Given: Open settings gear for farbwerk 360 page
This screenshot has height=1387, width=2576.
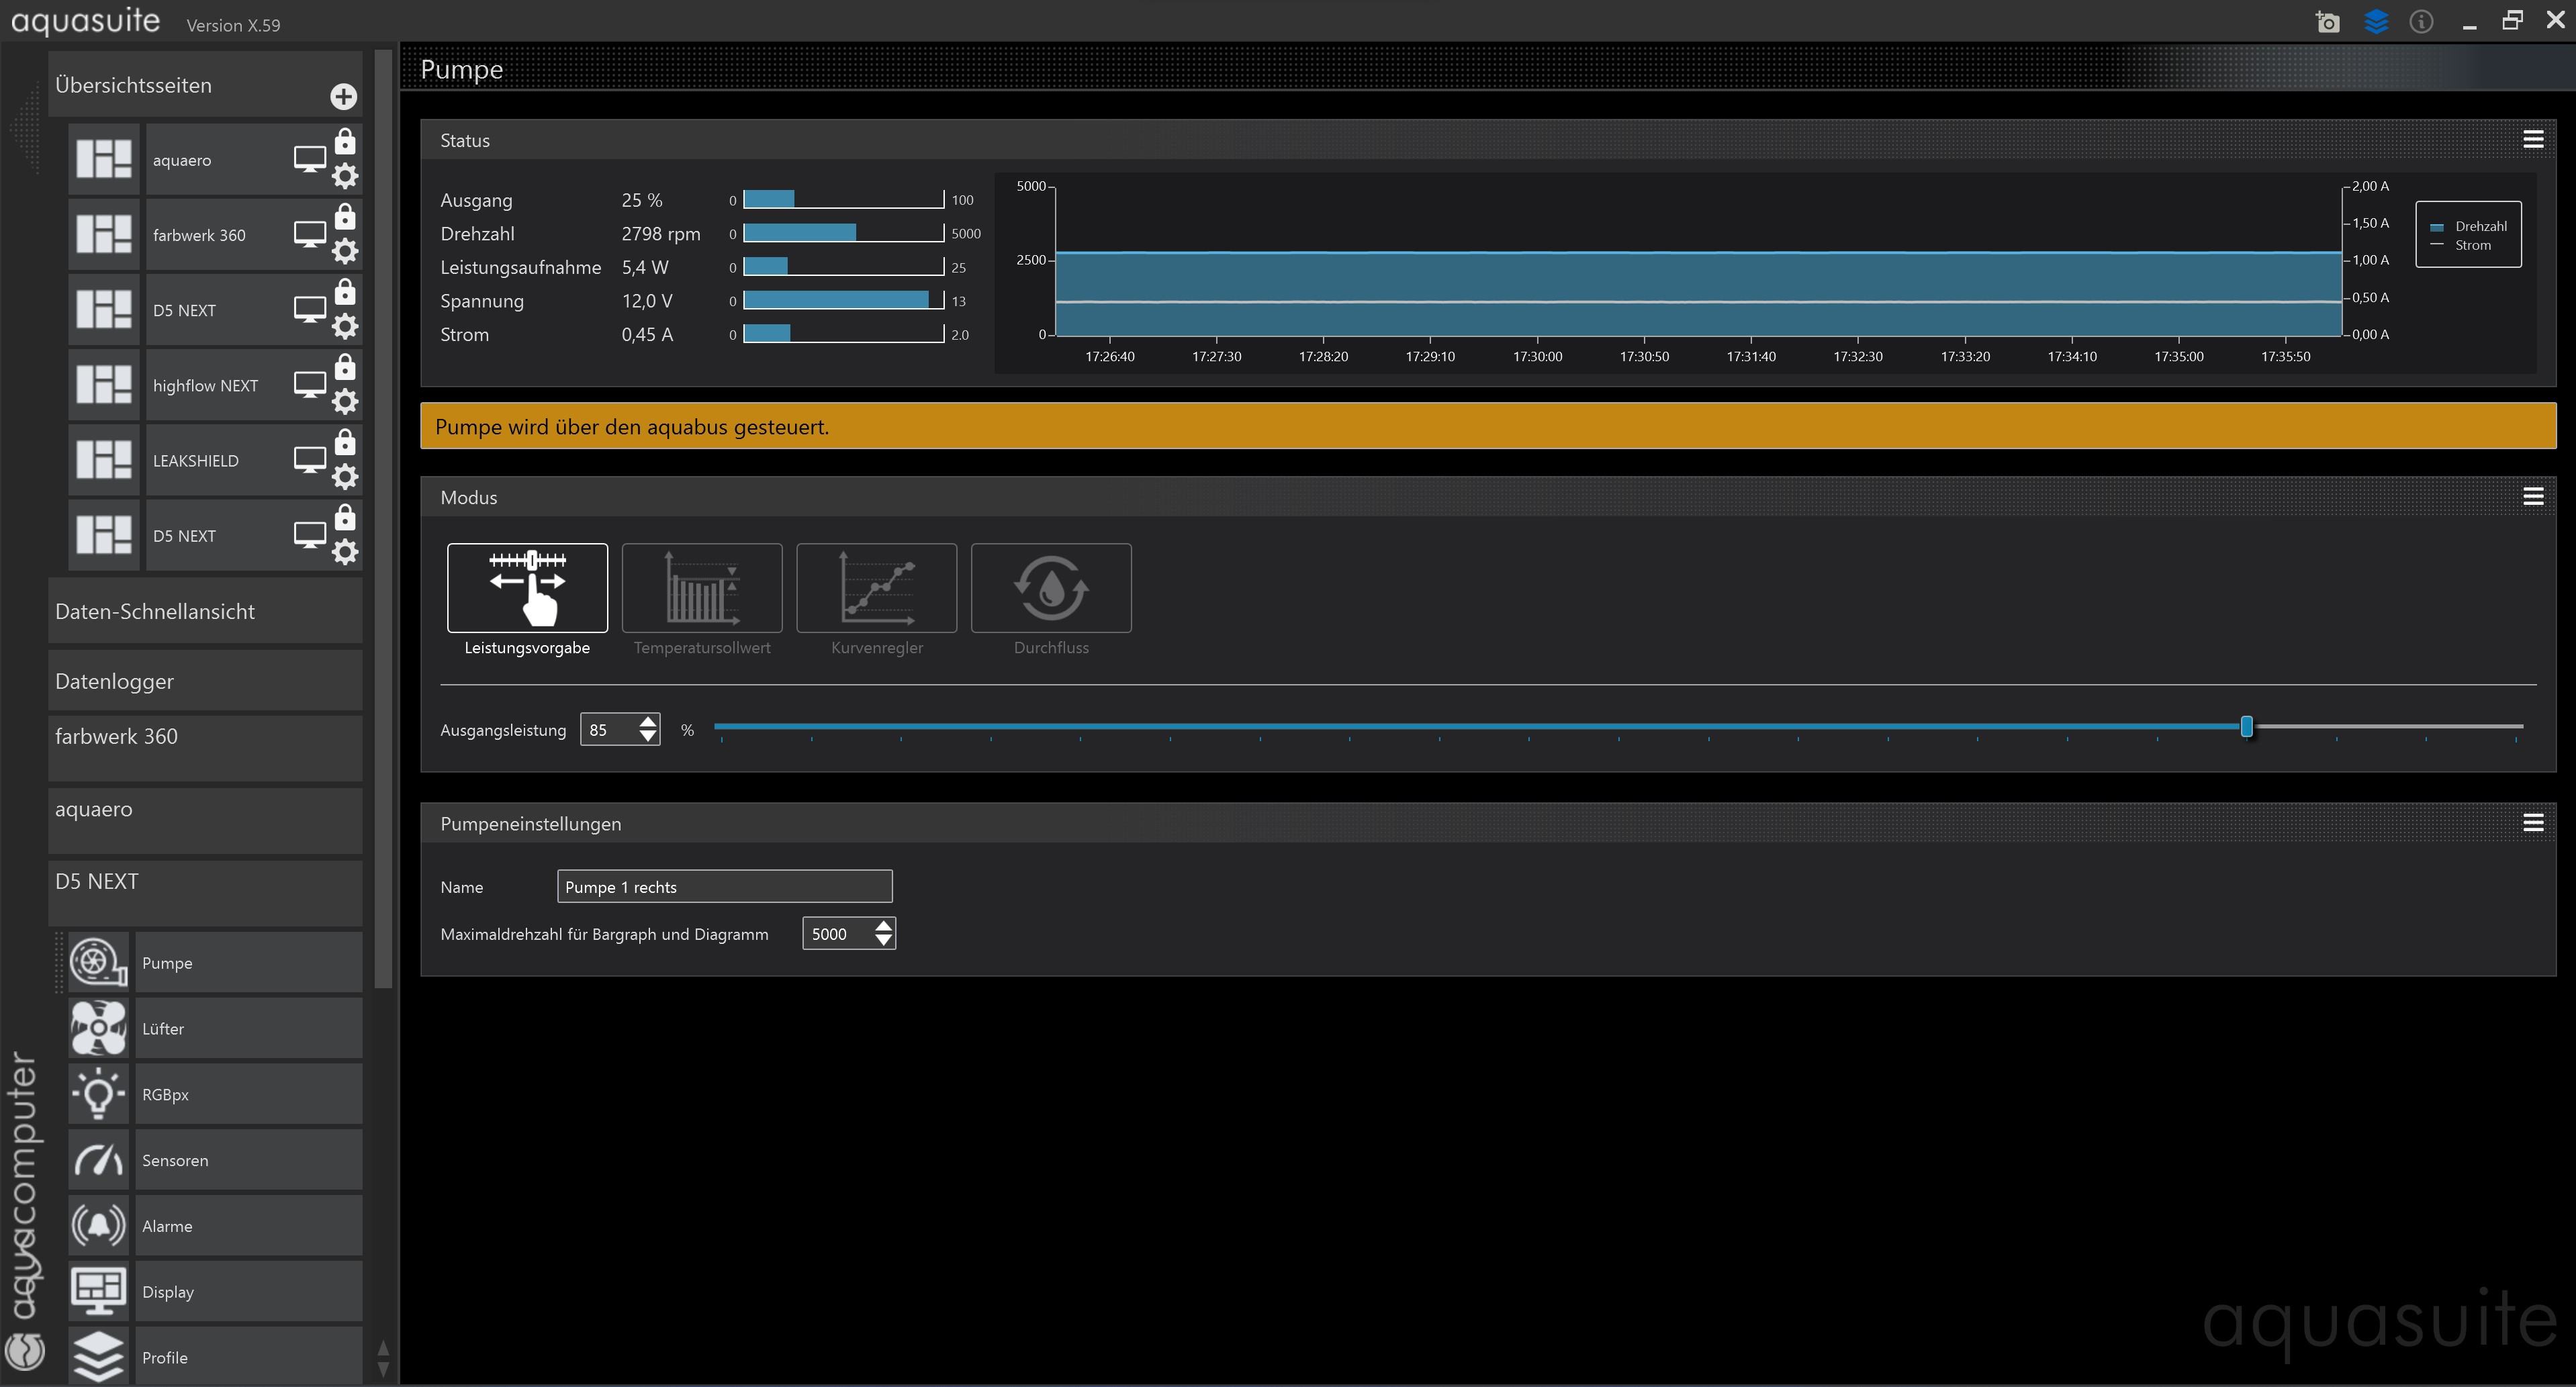Looking at the screenshot, I should [x=345, y=251].
